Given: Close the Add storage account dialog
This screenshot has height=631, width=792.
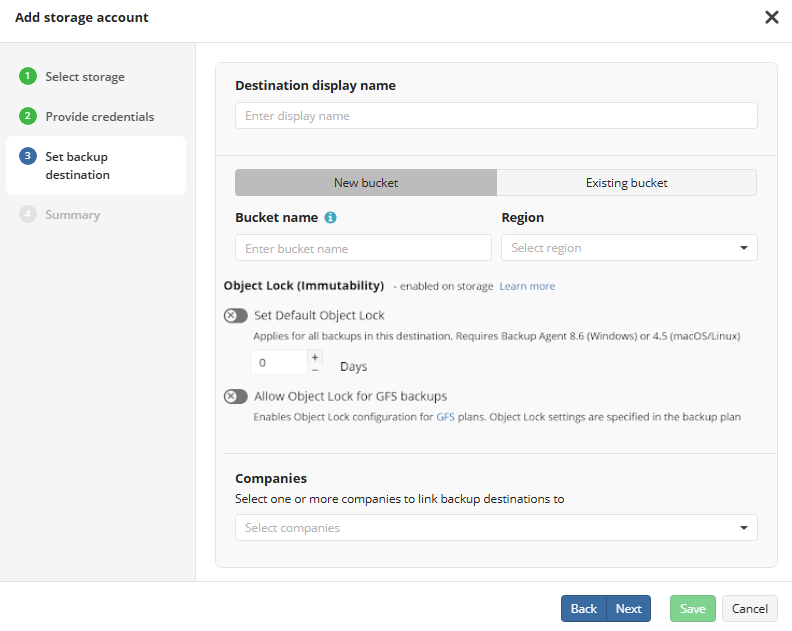Looking at the screenshot, I should (x=771, y=17).
